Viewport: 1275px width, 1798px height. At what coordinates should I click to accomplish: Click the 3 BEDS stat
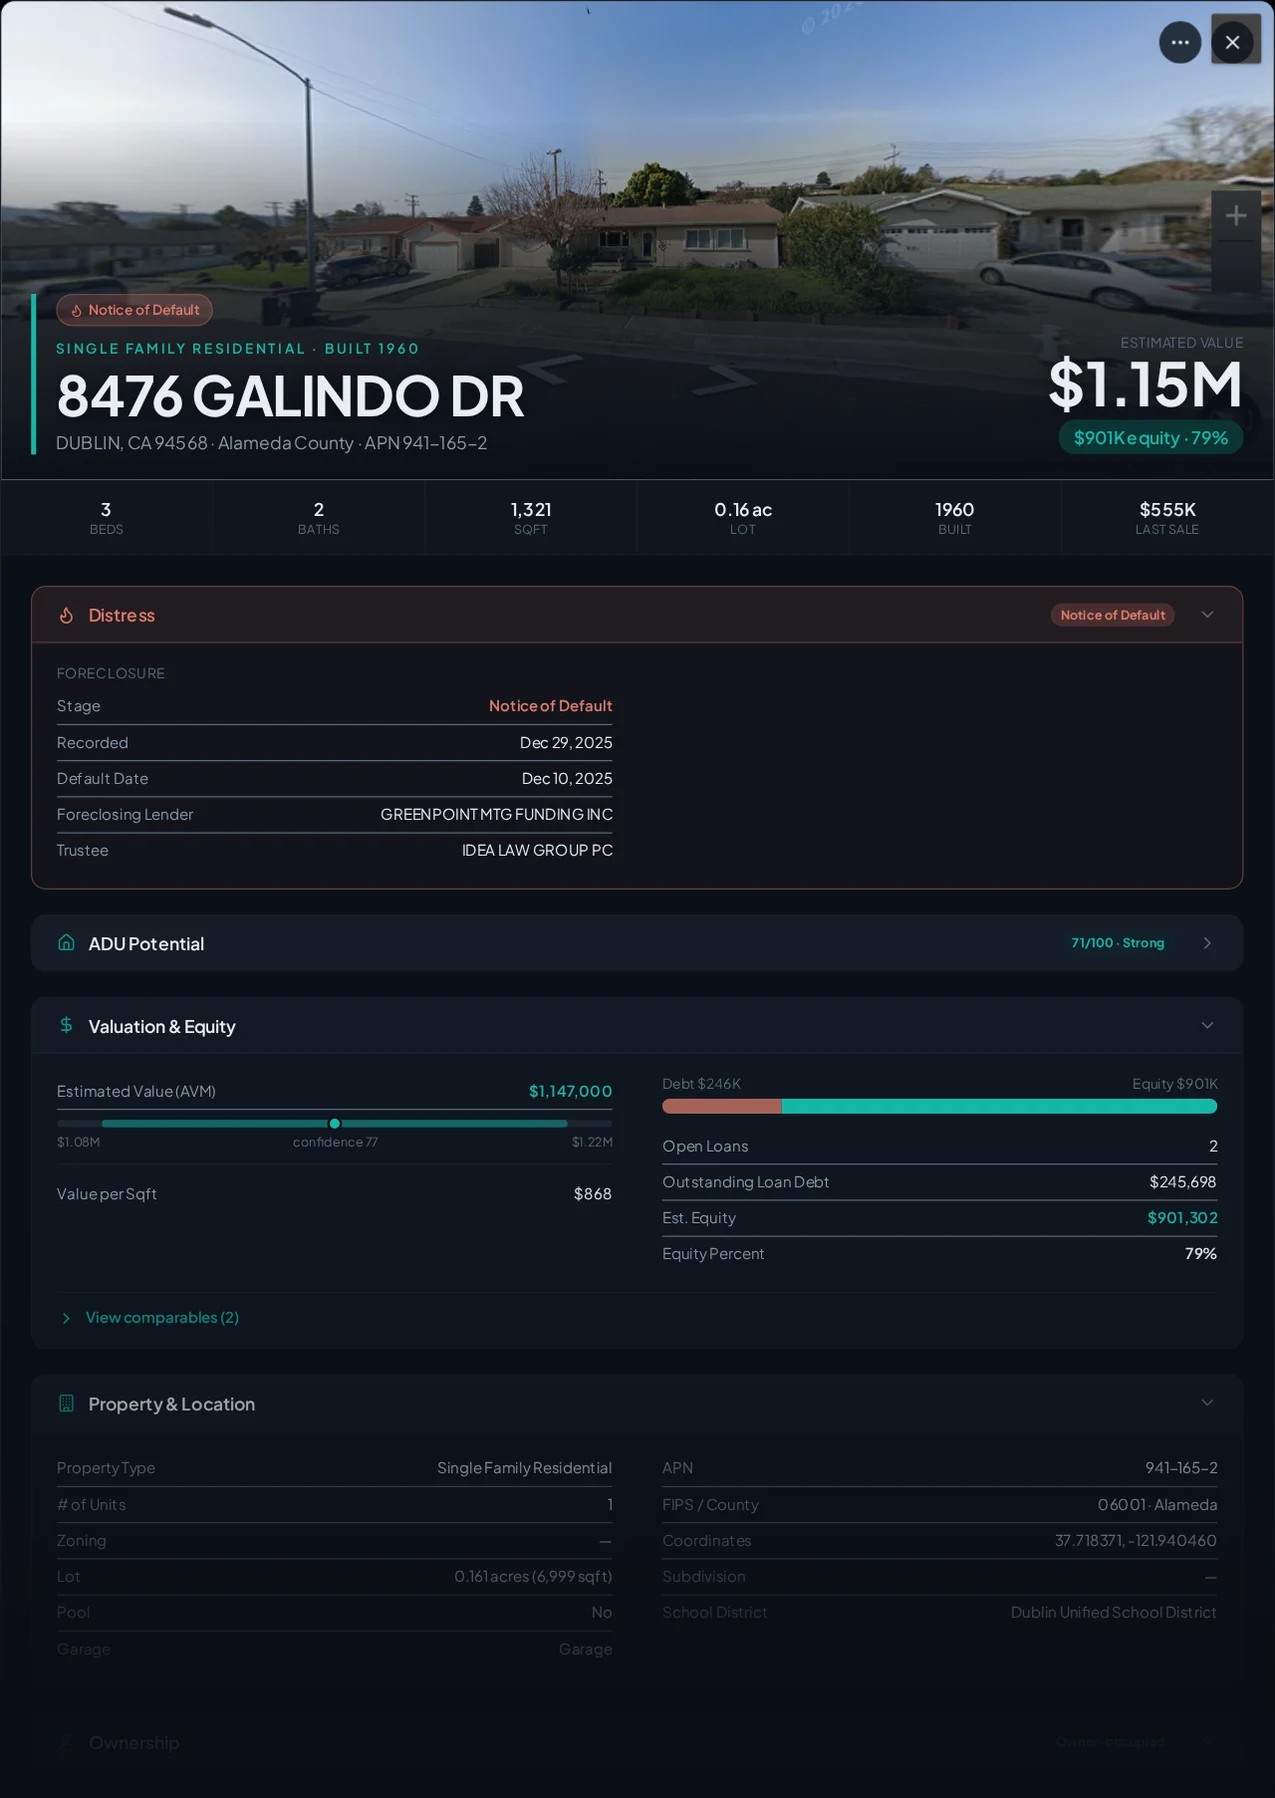click(106, 517)
